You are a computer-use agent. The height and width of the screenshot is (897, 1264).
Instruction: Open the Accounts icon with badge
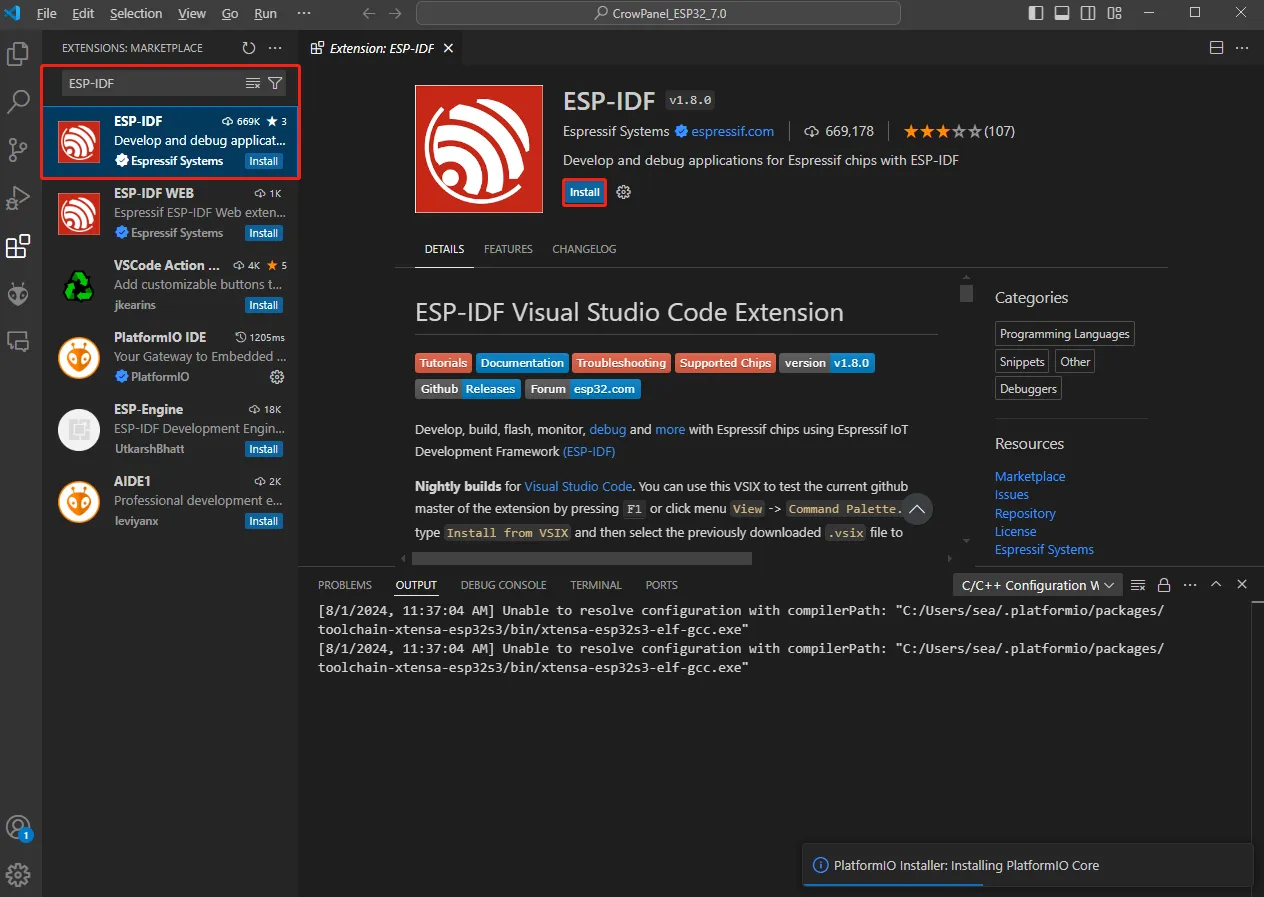(18, 828)
